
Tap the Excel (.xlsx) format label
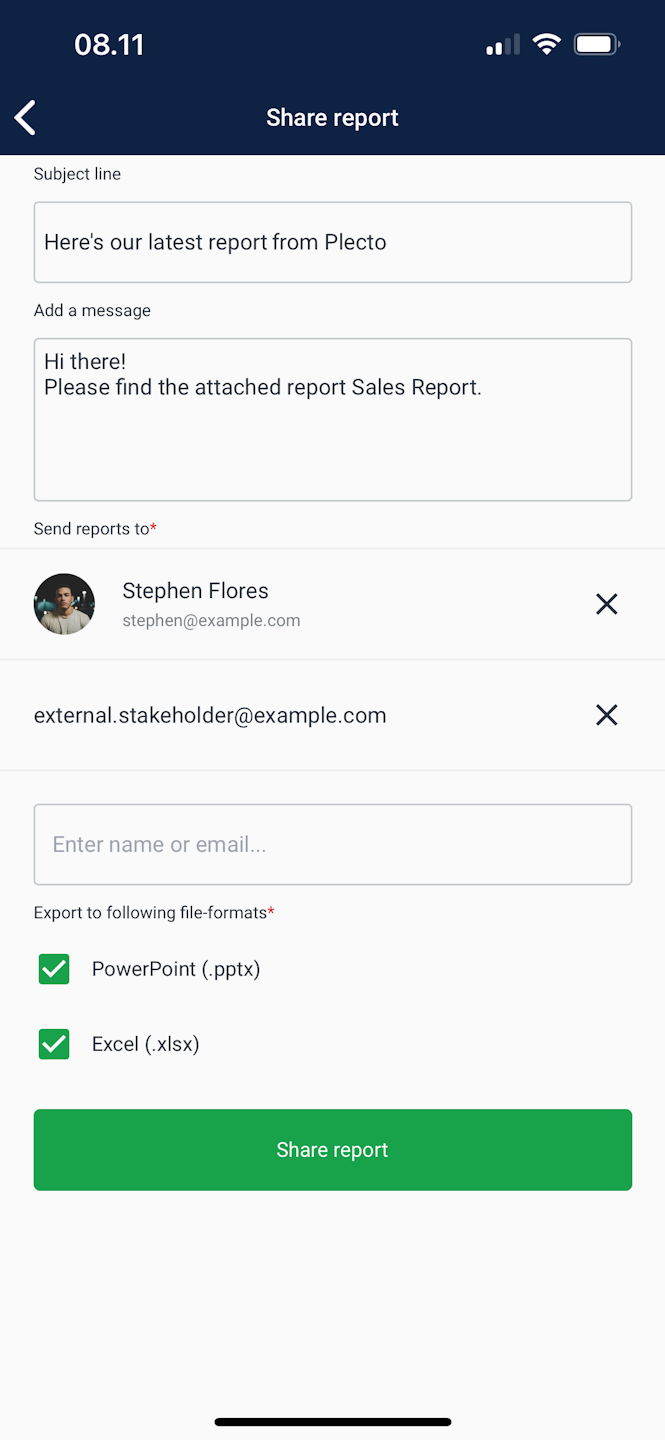click(146, 1044)
